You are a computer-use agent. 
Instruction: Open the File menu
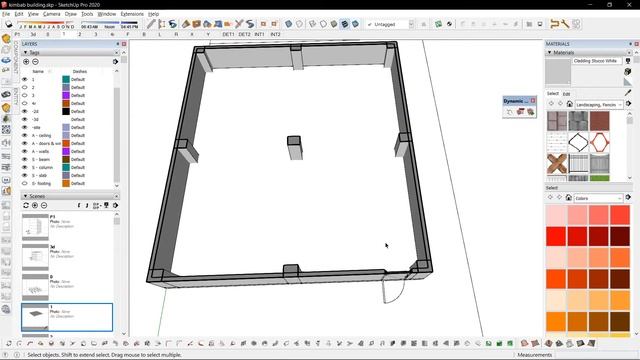coord(6,14)
